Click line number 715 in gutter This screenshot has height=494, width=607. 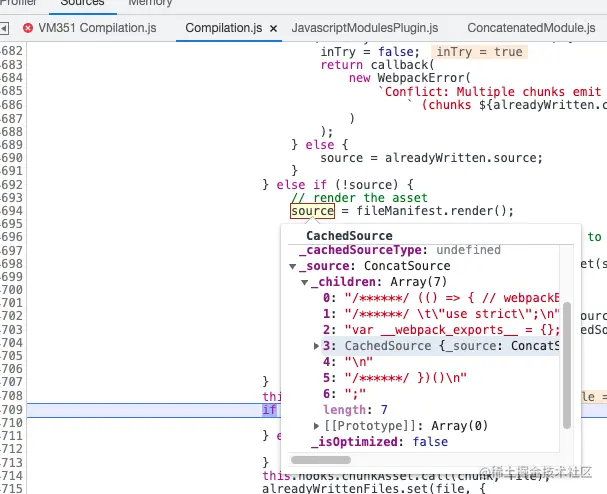[12, 488]
